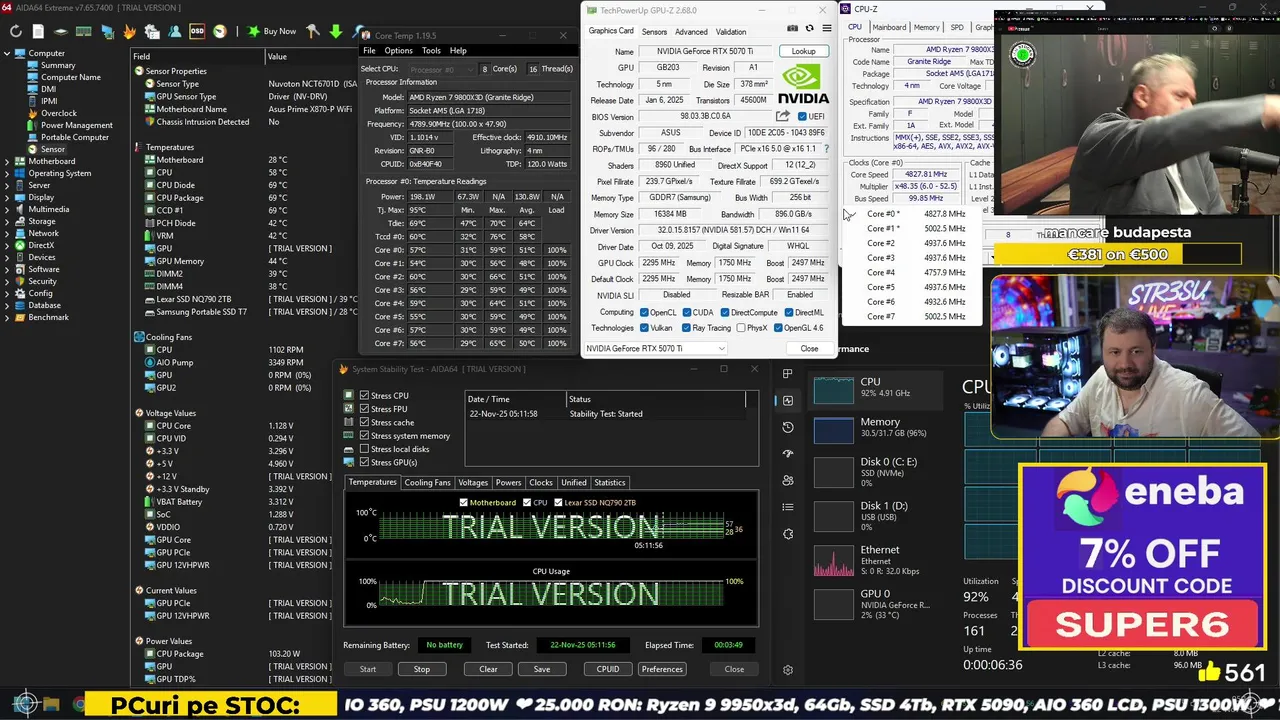The height and width of the screenshot is (720, 1280).
Task: Click the CPUID button in Stability Test
Action: click(x=608, y=669)
